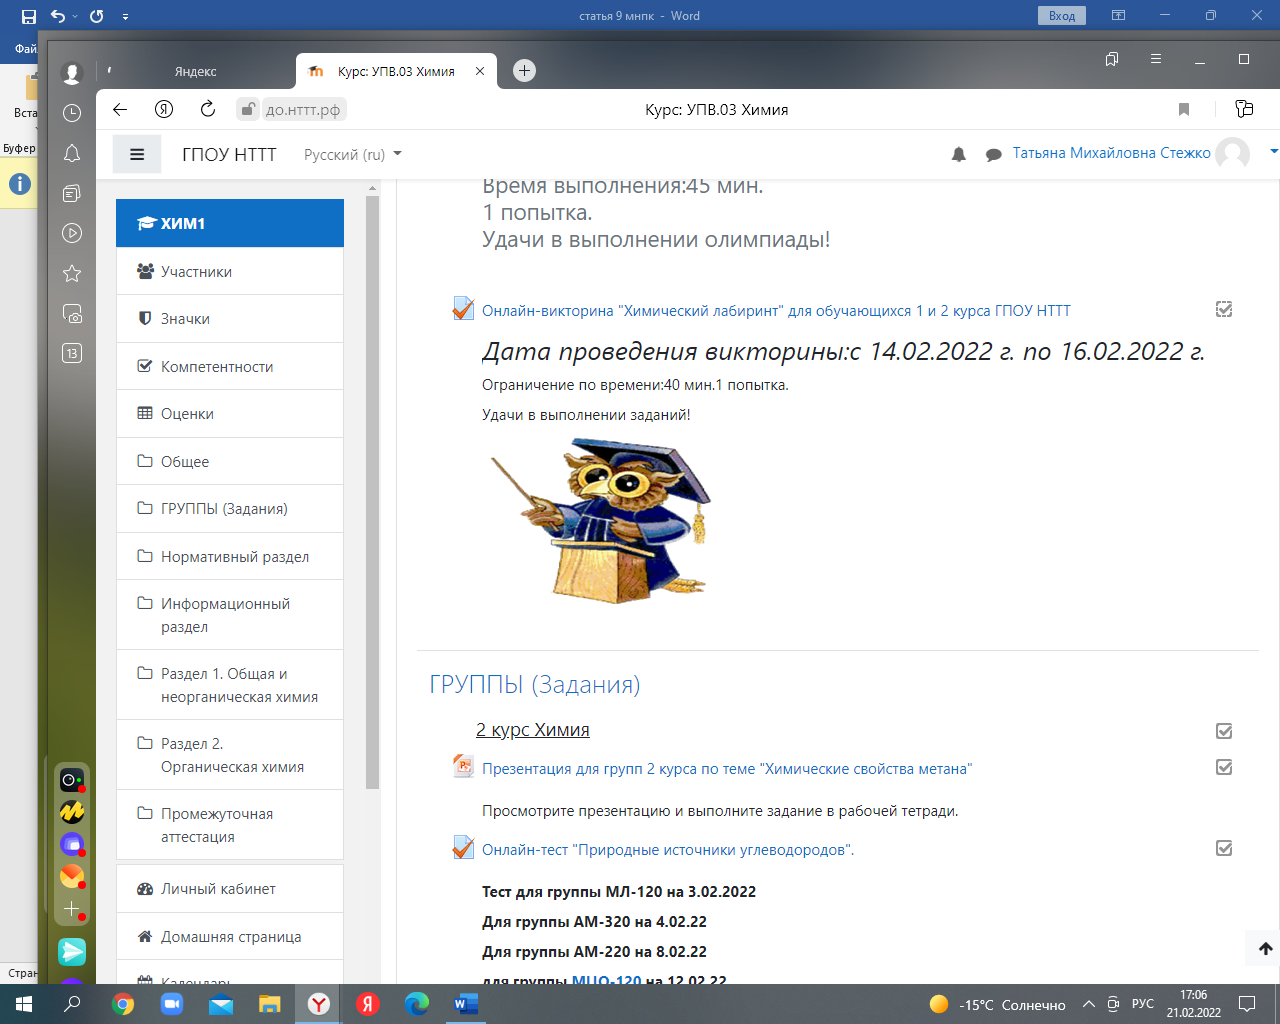This screenshot has width=1280, height=1024.
Task: Click Undo arrow in Word title bar
Action: 58,16
